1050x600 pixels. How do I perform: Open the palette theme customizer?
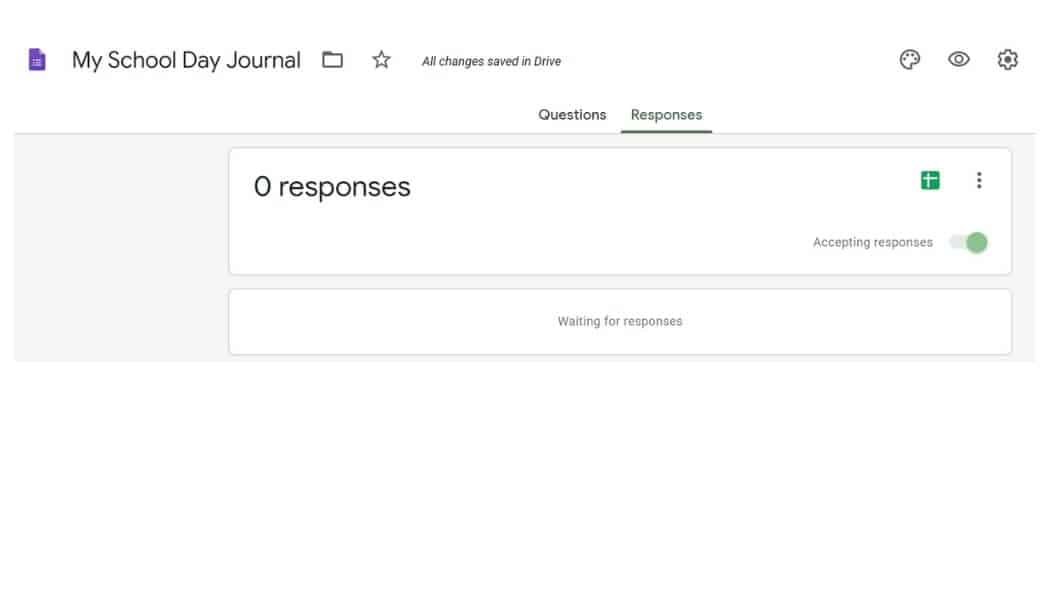click(909, 60)
